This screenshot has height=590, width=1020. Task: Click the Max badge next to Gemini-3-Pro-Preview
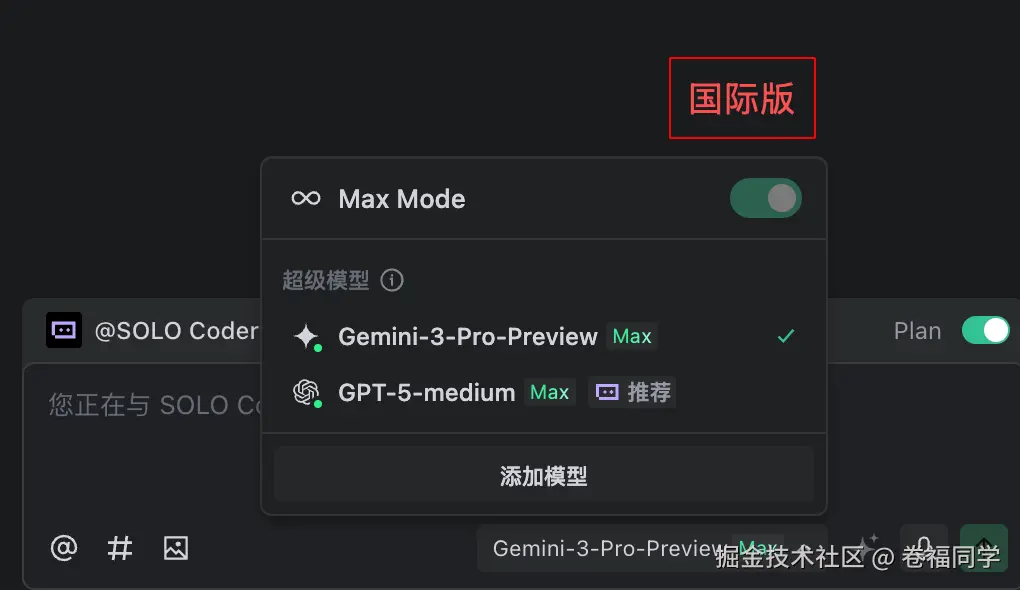point(632,336)
